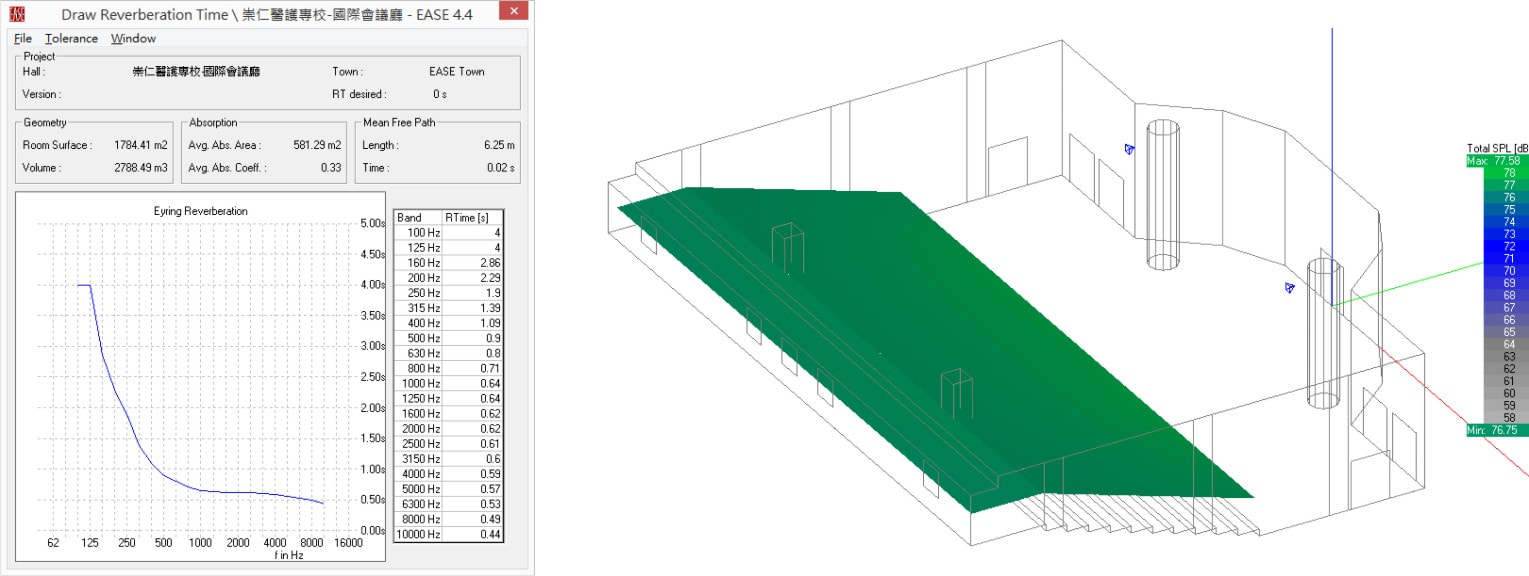
Task: Click the upper loudspeaker symbol in 3D view
Action: click(1129, 149)
